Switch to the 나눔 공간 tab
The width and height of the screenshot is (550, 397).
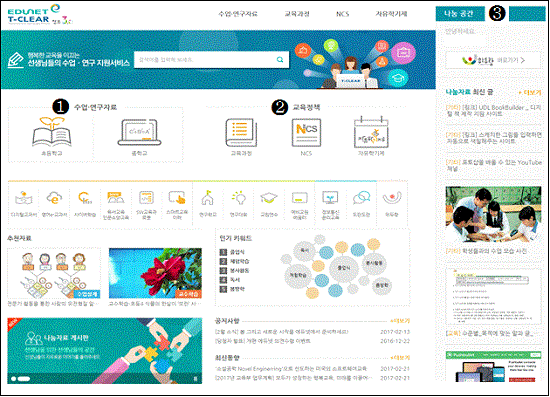pyautogui.click(x=460, y=14)
